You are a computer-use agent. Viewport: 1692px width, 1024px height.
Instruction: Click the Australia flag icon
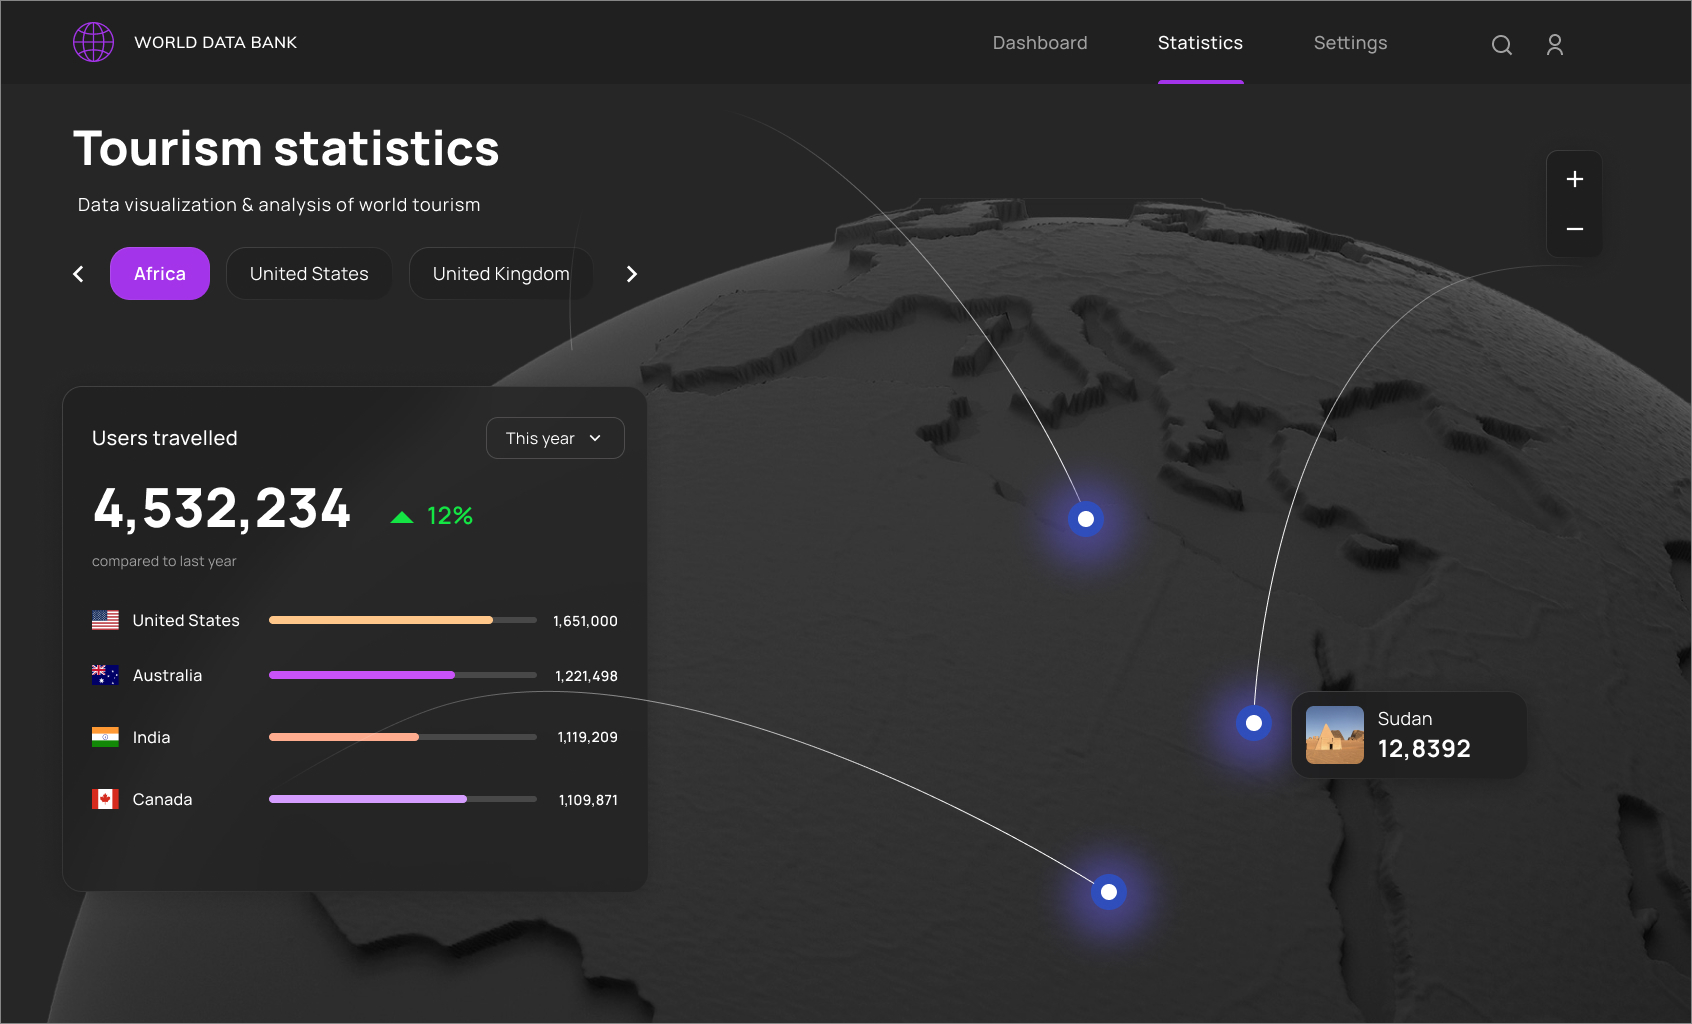click(105, 675)
